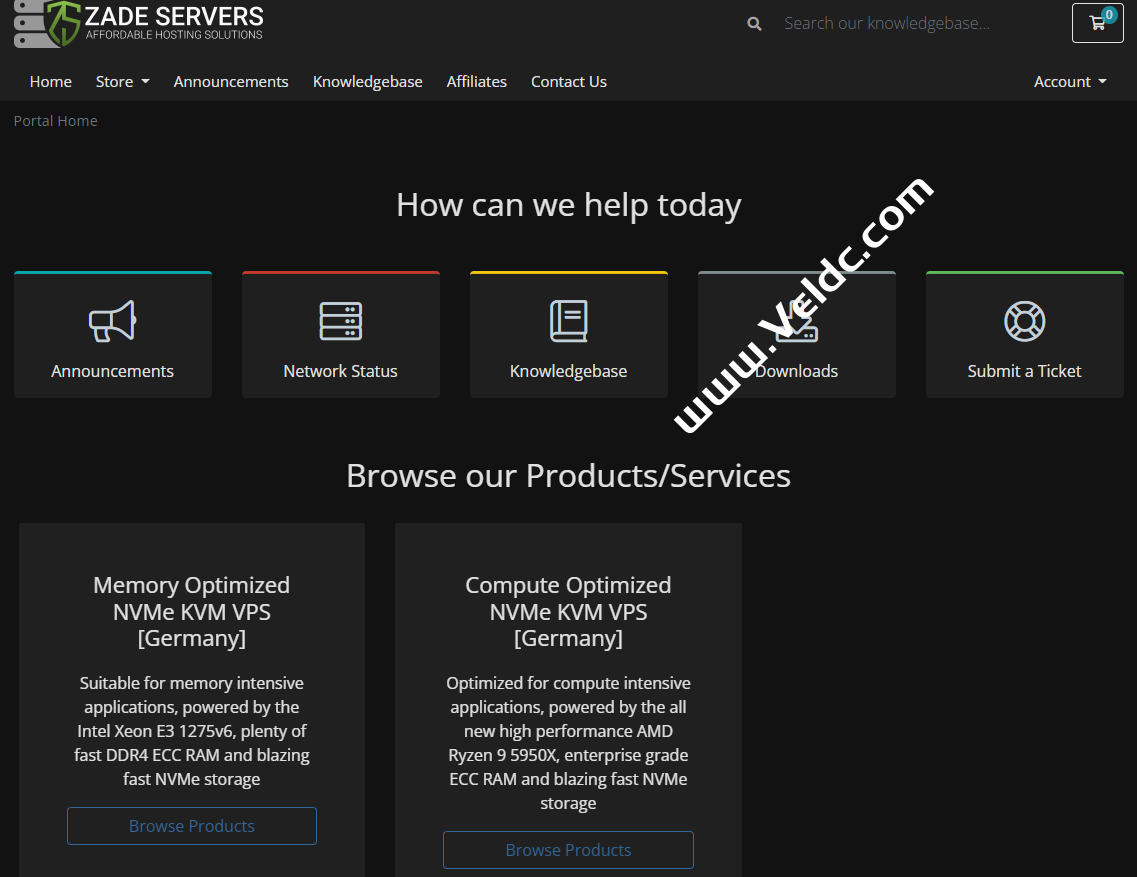Select Affiliates in the navigation bar

(476, 82)
